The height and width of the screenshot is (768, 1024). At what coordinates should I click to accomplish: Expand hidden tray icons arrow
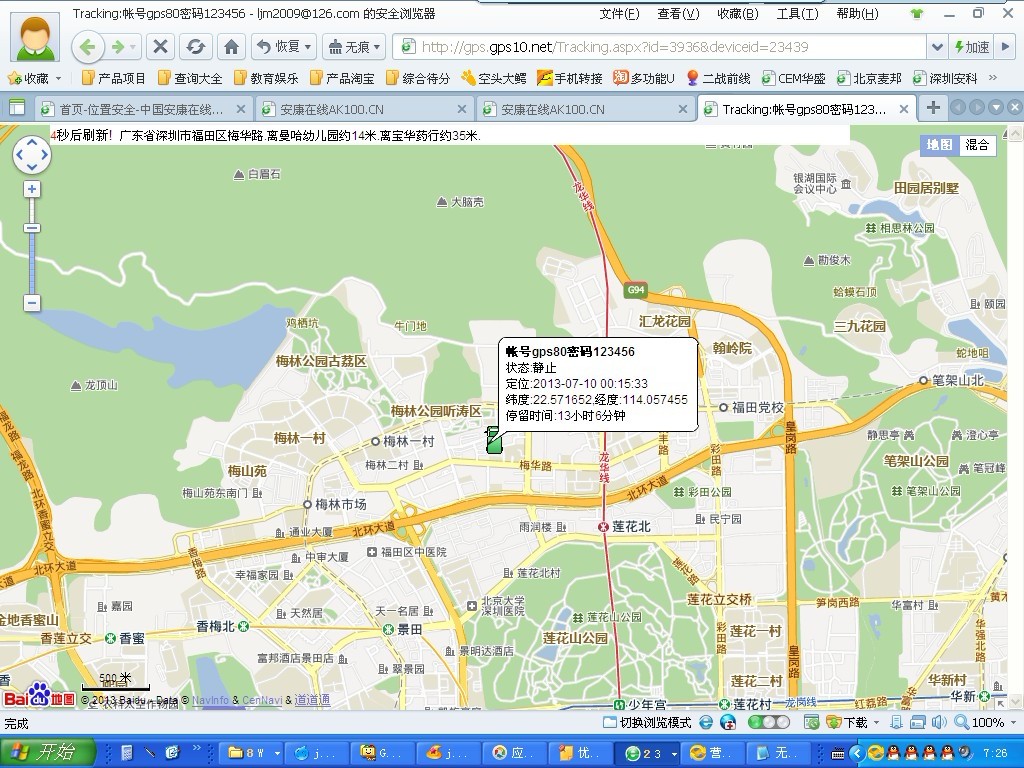tap(857, 753)
